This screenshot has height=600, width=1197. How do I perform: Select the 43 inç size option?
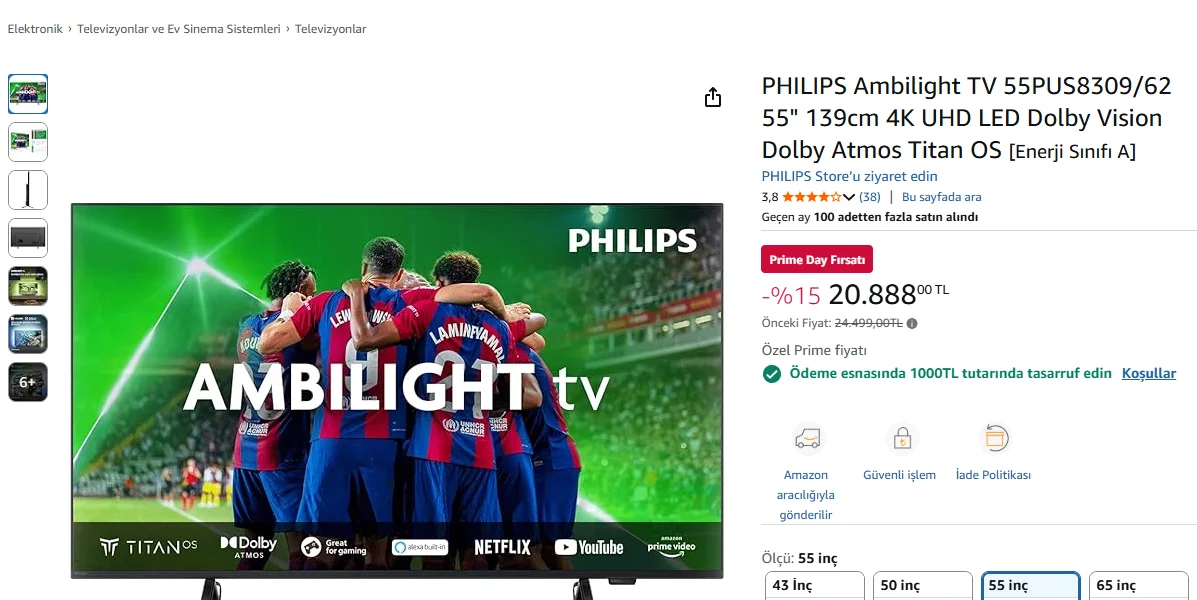click(x=815, y=586)
